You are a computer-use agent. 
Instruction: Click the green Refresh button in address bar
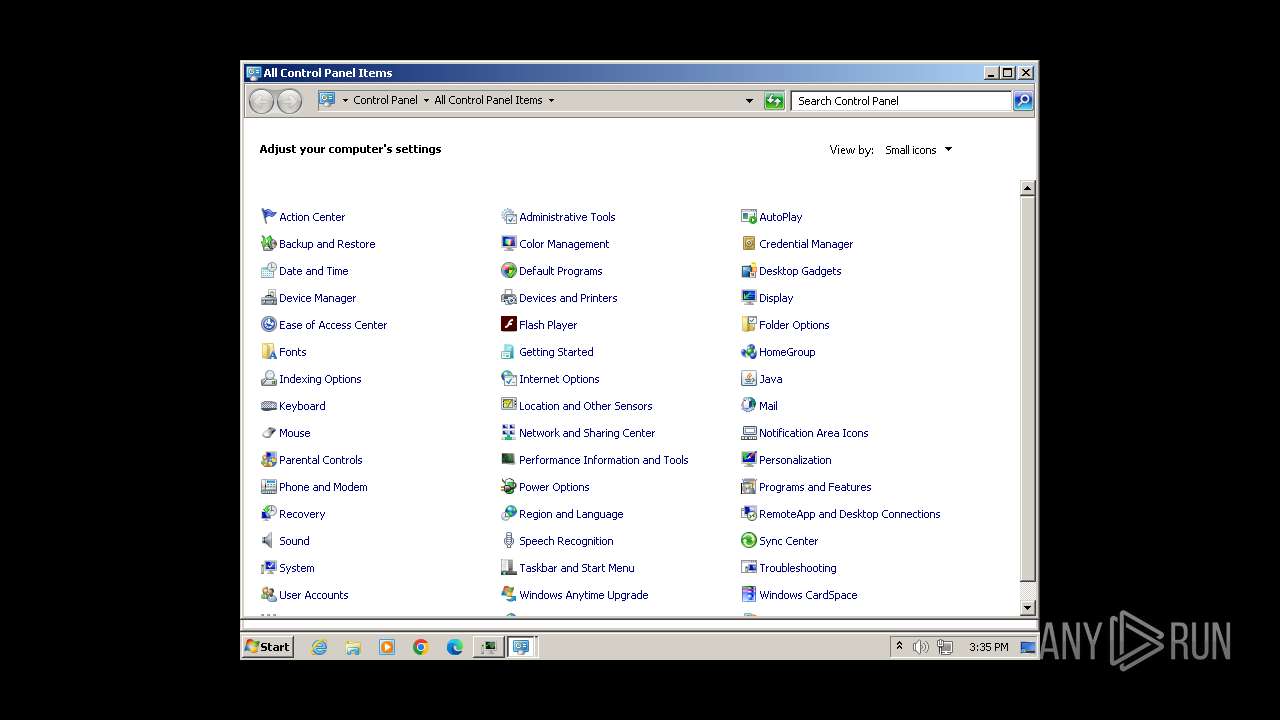tap(774, 100)
